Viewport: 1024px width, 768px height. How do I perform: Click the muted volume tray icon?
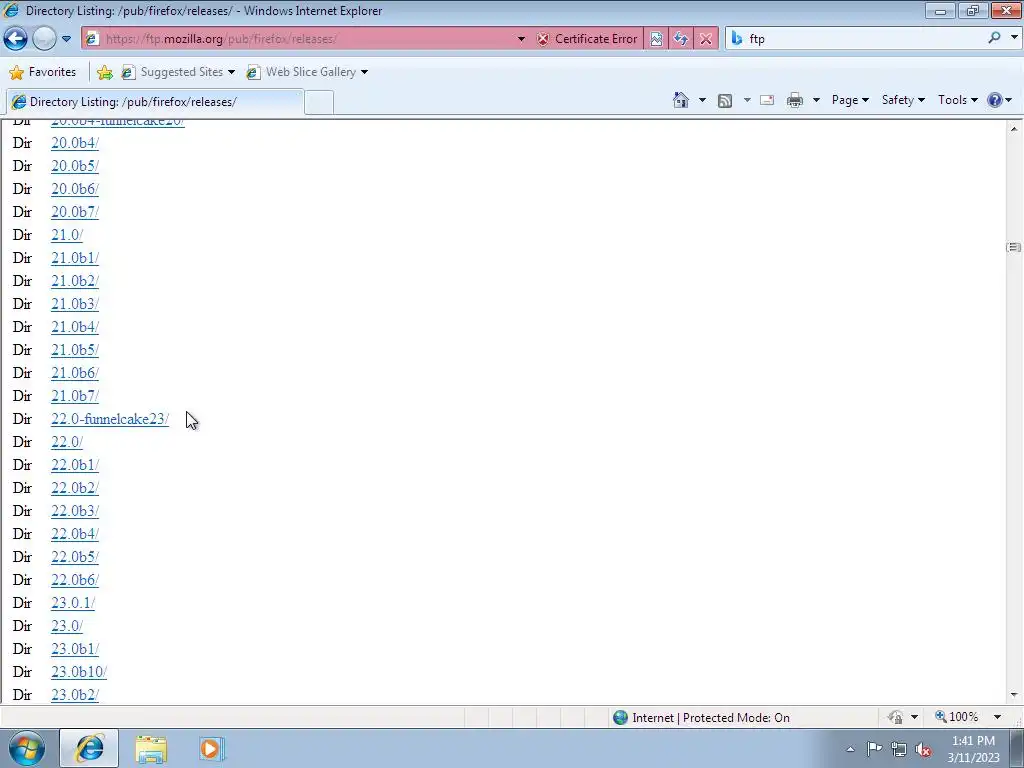tap(923, 750)
